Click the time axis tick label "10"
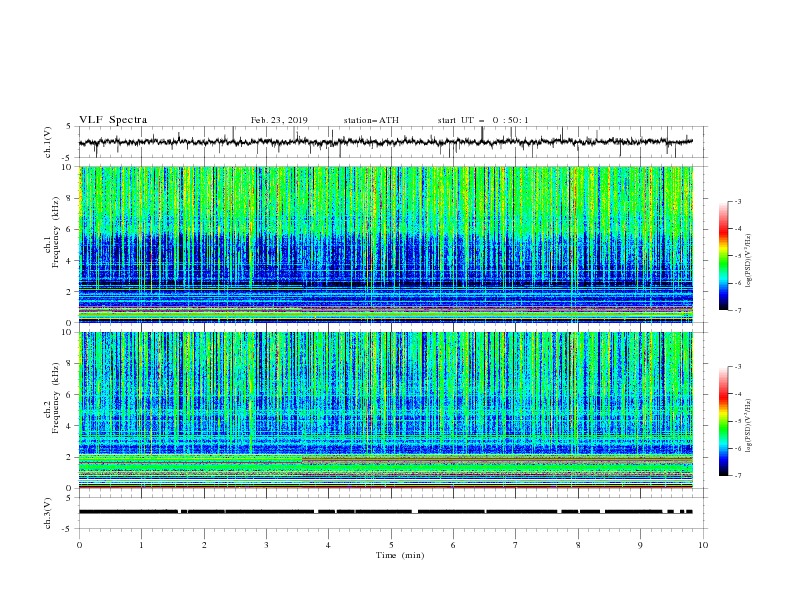792x612 pixels. click(x=703, y=545)
